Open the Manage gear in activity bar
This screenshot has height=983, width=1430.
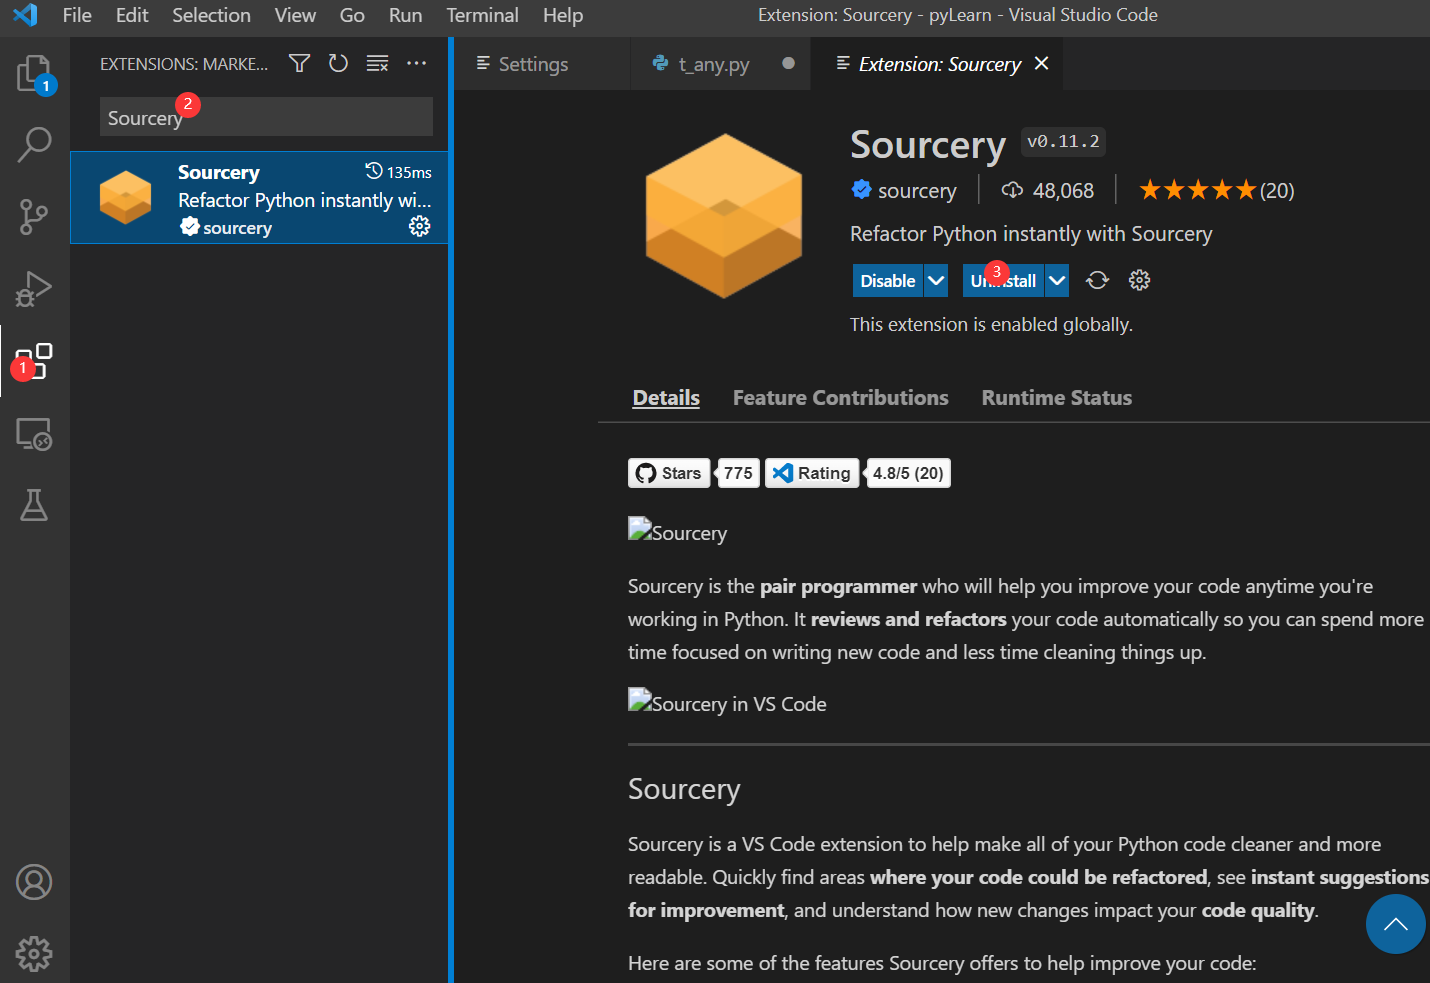[34, 954]
